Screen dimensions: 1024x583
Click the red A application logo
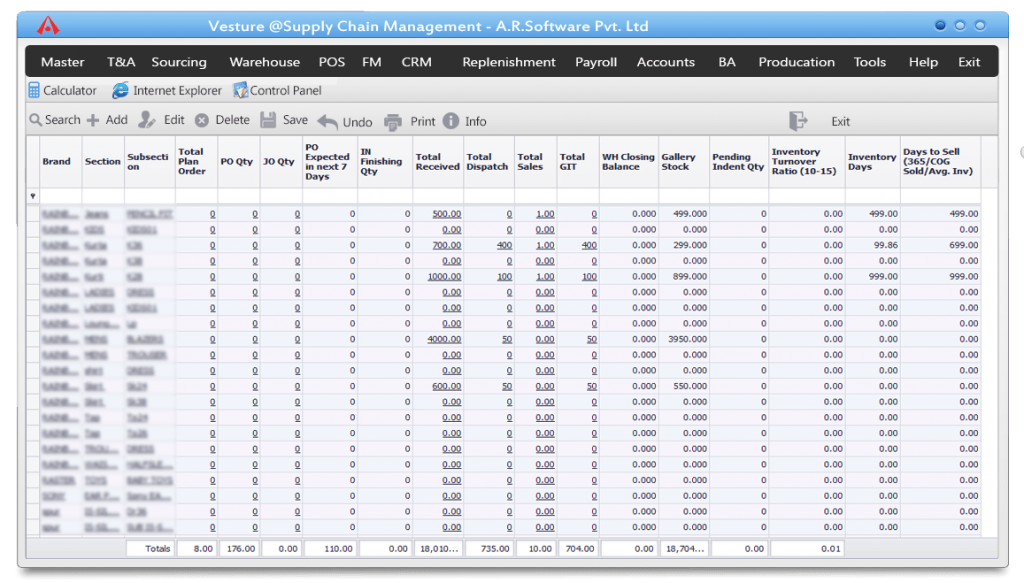click(x=48, y=26)
